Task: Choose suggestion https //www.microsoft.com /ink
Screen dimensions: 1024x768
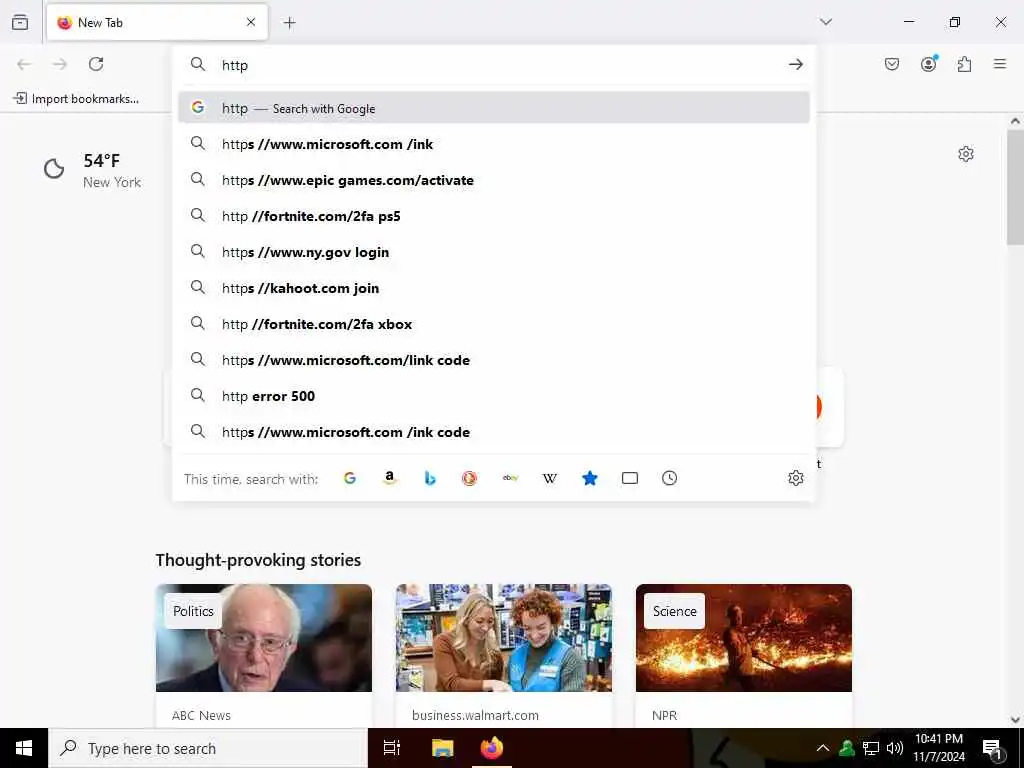Action: (x=494, y=144)
